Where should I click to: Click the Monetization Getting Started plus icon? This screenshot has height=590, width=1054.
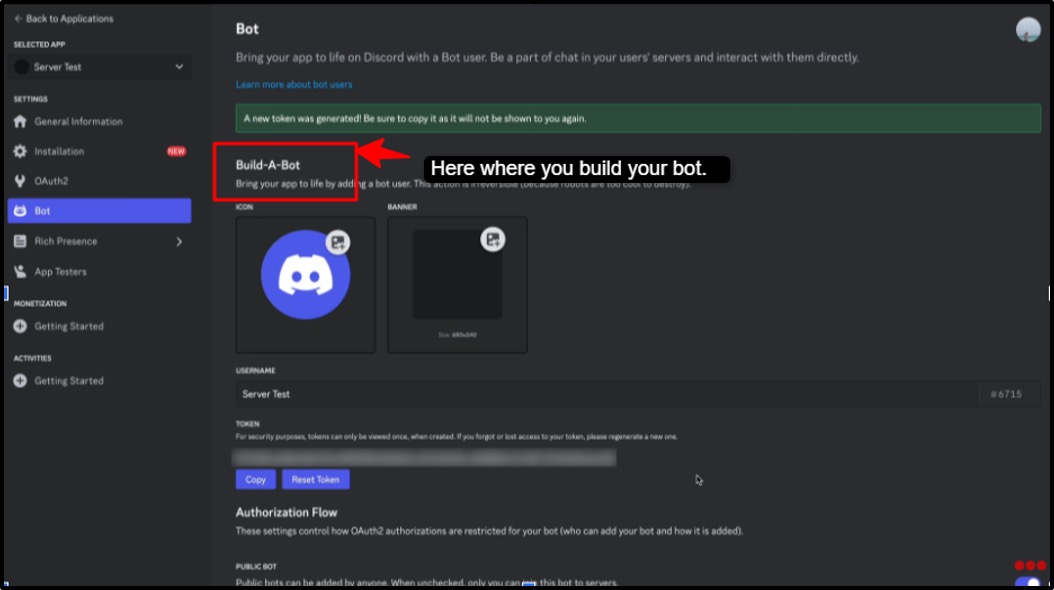click(x=22, y=325)
